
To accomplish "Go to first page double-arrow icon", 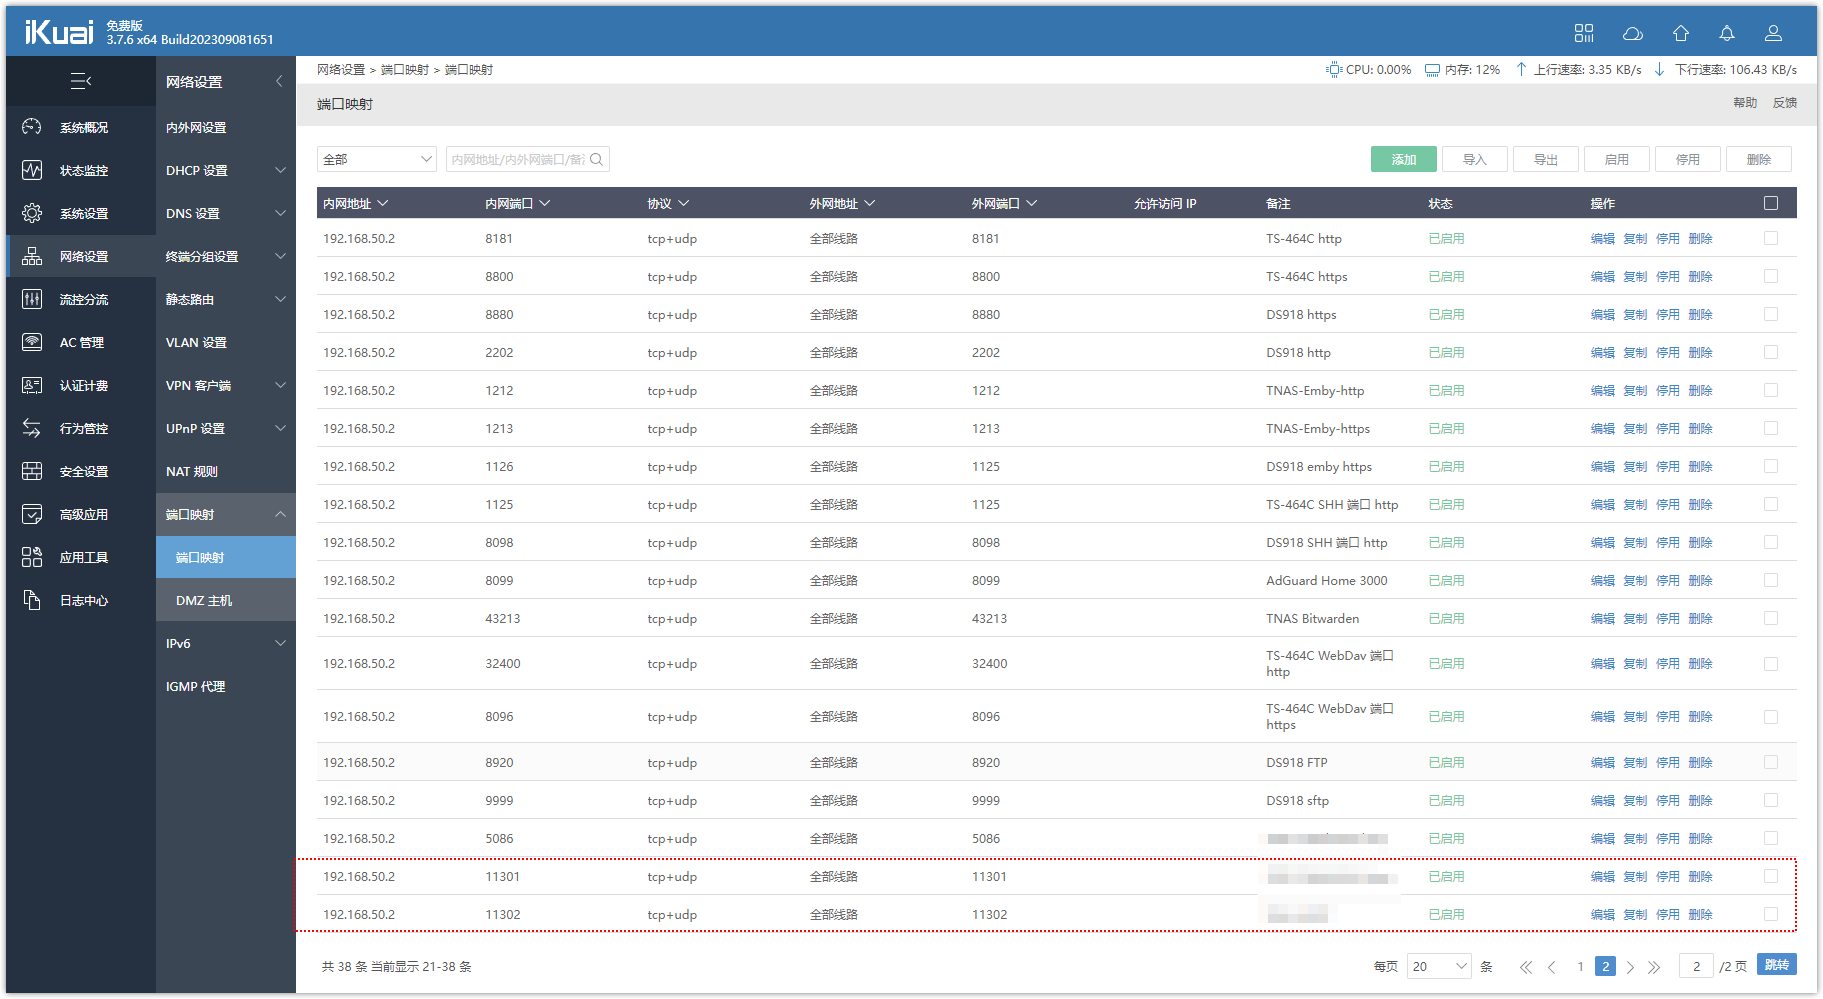I will click(1526, 967).
